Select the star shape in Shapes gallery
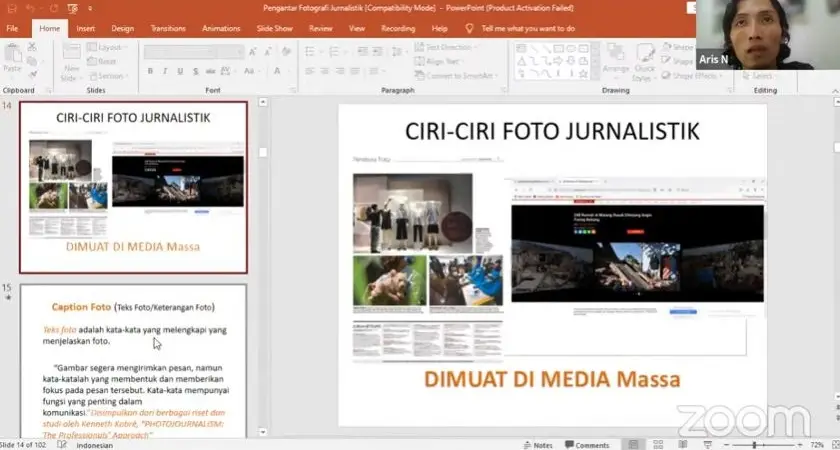The height and width of the screenshot is (450, 840). (x=583, y=74)
